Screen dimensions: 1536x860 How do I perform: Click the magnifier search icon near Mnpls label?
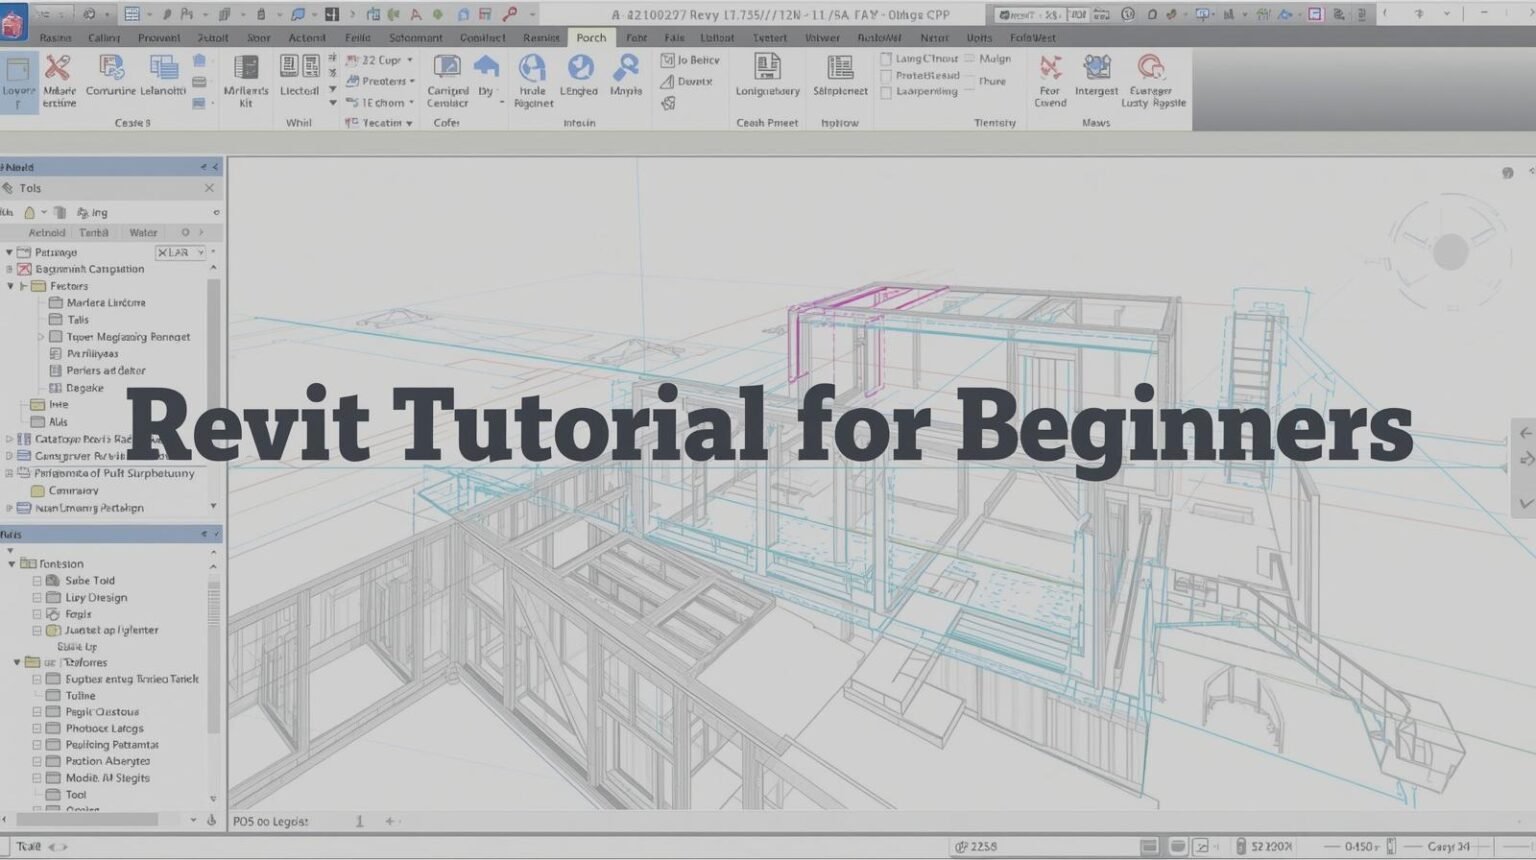coord(628,65)
